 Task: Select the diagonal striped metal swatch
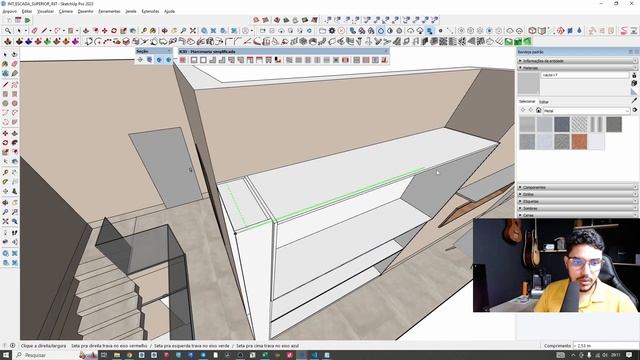(579, 124)
